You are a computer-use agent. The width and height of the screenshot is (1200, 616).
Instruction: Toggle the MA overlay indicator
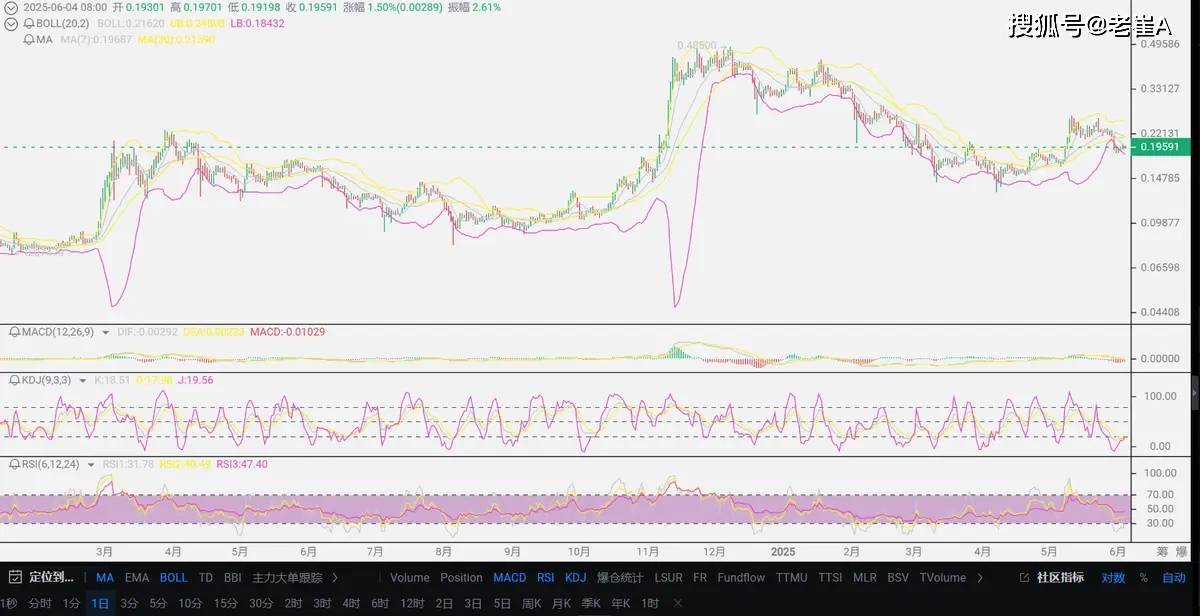click(x=105, y=577)
